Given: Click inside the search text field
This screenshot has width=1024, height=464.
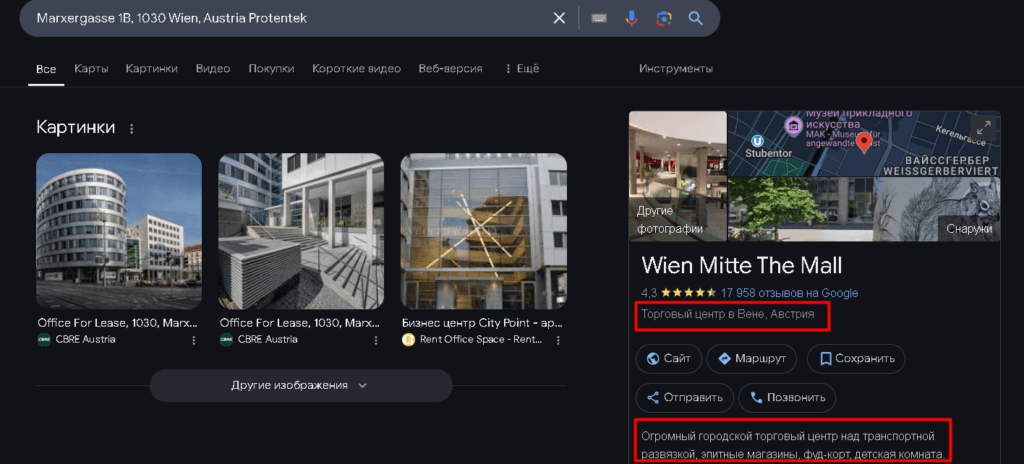Looking at the screenshot, I should point(280,18).
